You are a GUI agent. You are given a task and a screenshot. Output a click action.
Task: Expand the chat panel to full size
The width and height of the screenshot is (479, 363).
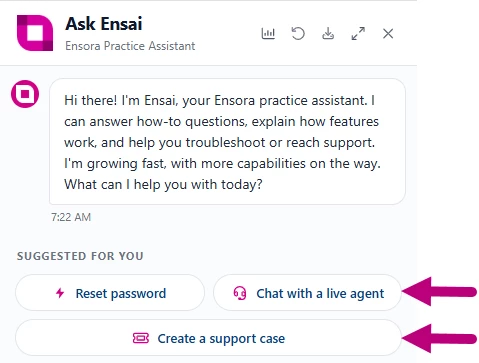point(358,34)
